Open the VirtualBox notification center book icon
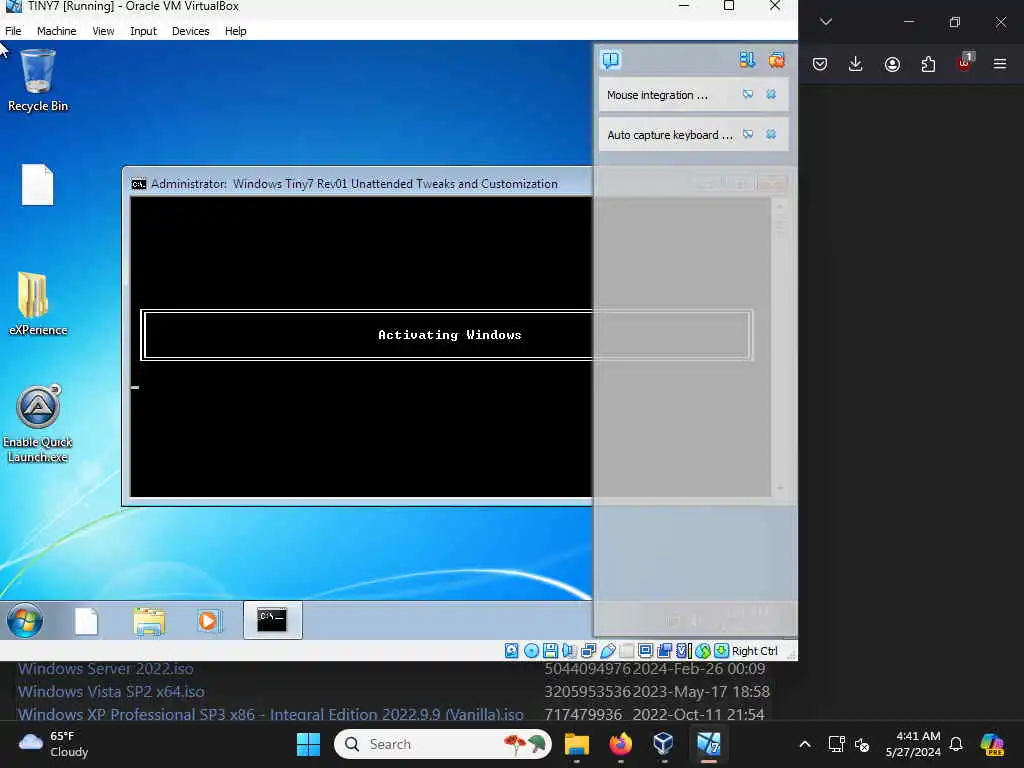 point(611,60)
